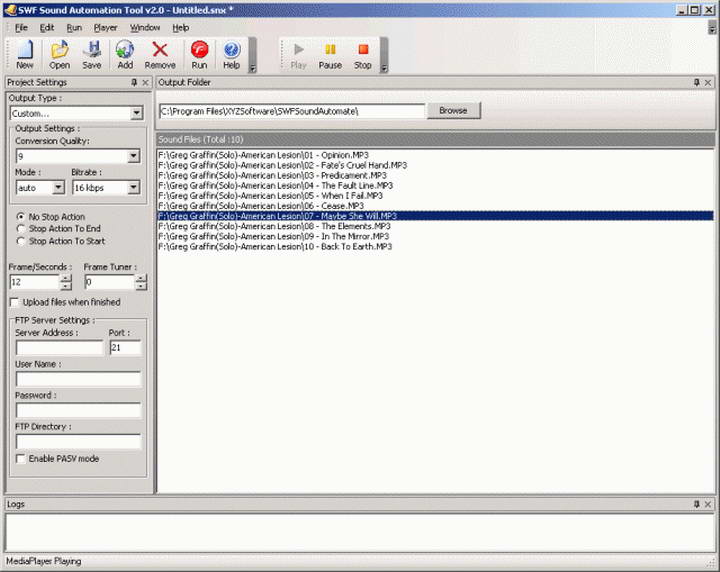This screenshot has height=572, width=720.
Task: Decrease Frame/Seconds value with down arrow
Action: [x=66, y=286]
